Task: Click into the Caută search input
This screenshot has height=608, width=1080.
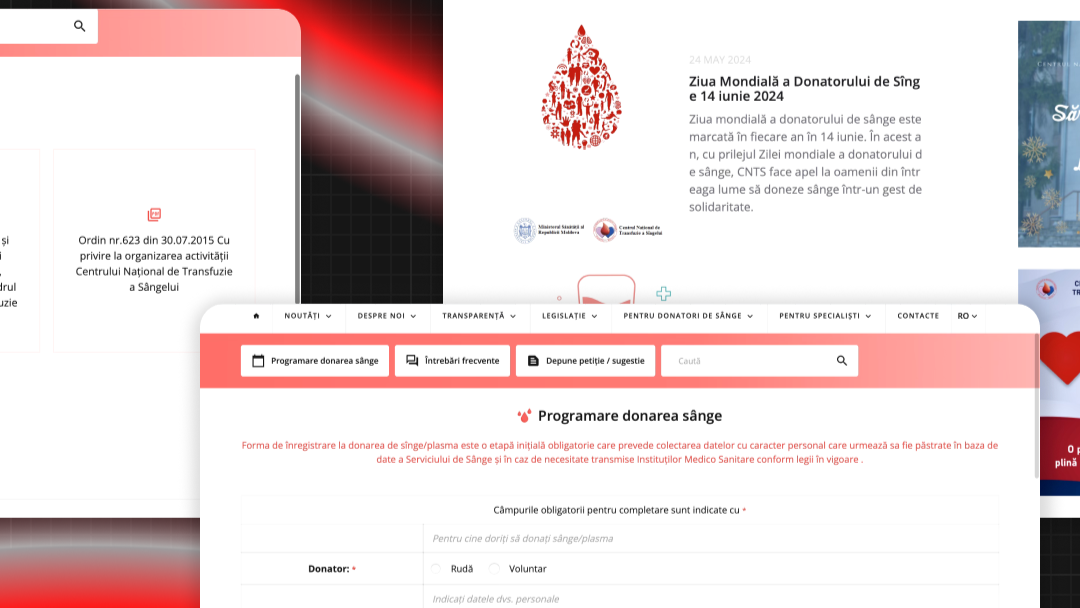Action: coord(747,361)
